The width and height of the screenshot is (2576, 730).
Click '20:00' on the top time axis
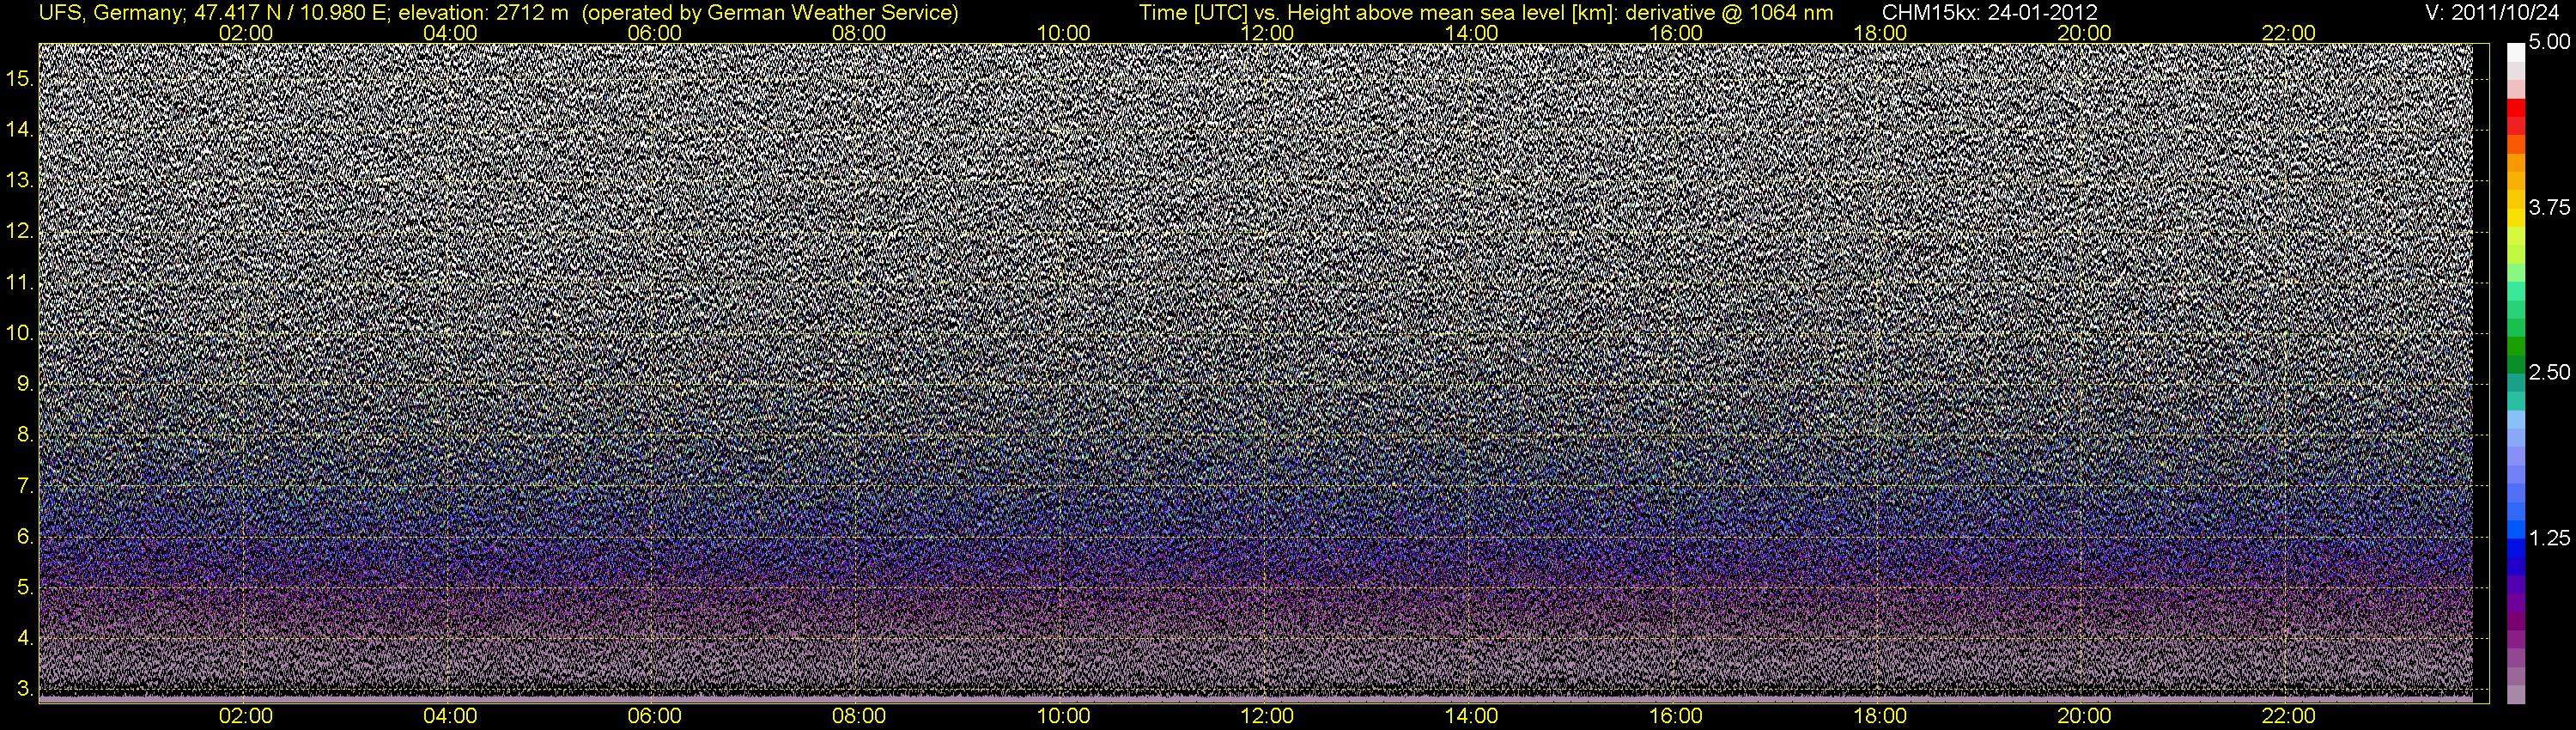(x=2084, y=33)
